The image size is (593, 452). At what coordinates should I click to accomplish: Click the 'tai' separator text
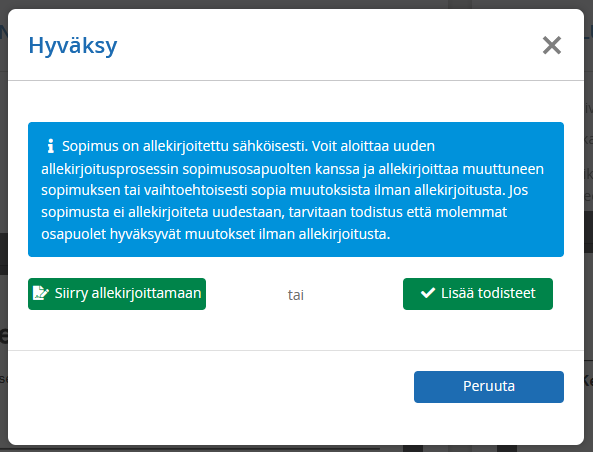coord(296,295)
